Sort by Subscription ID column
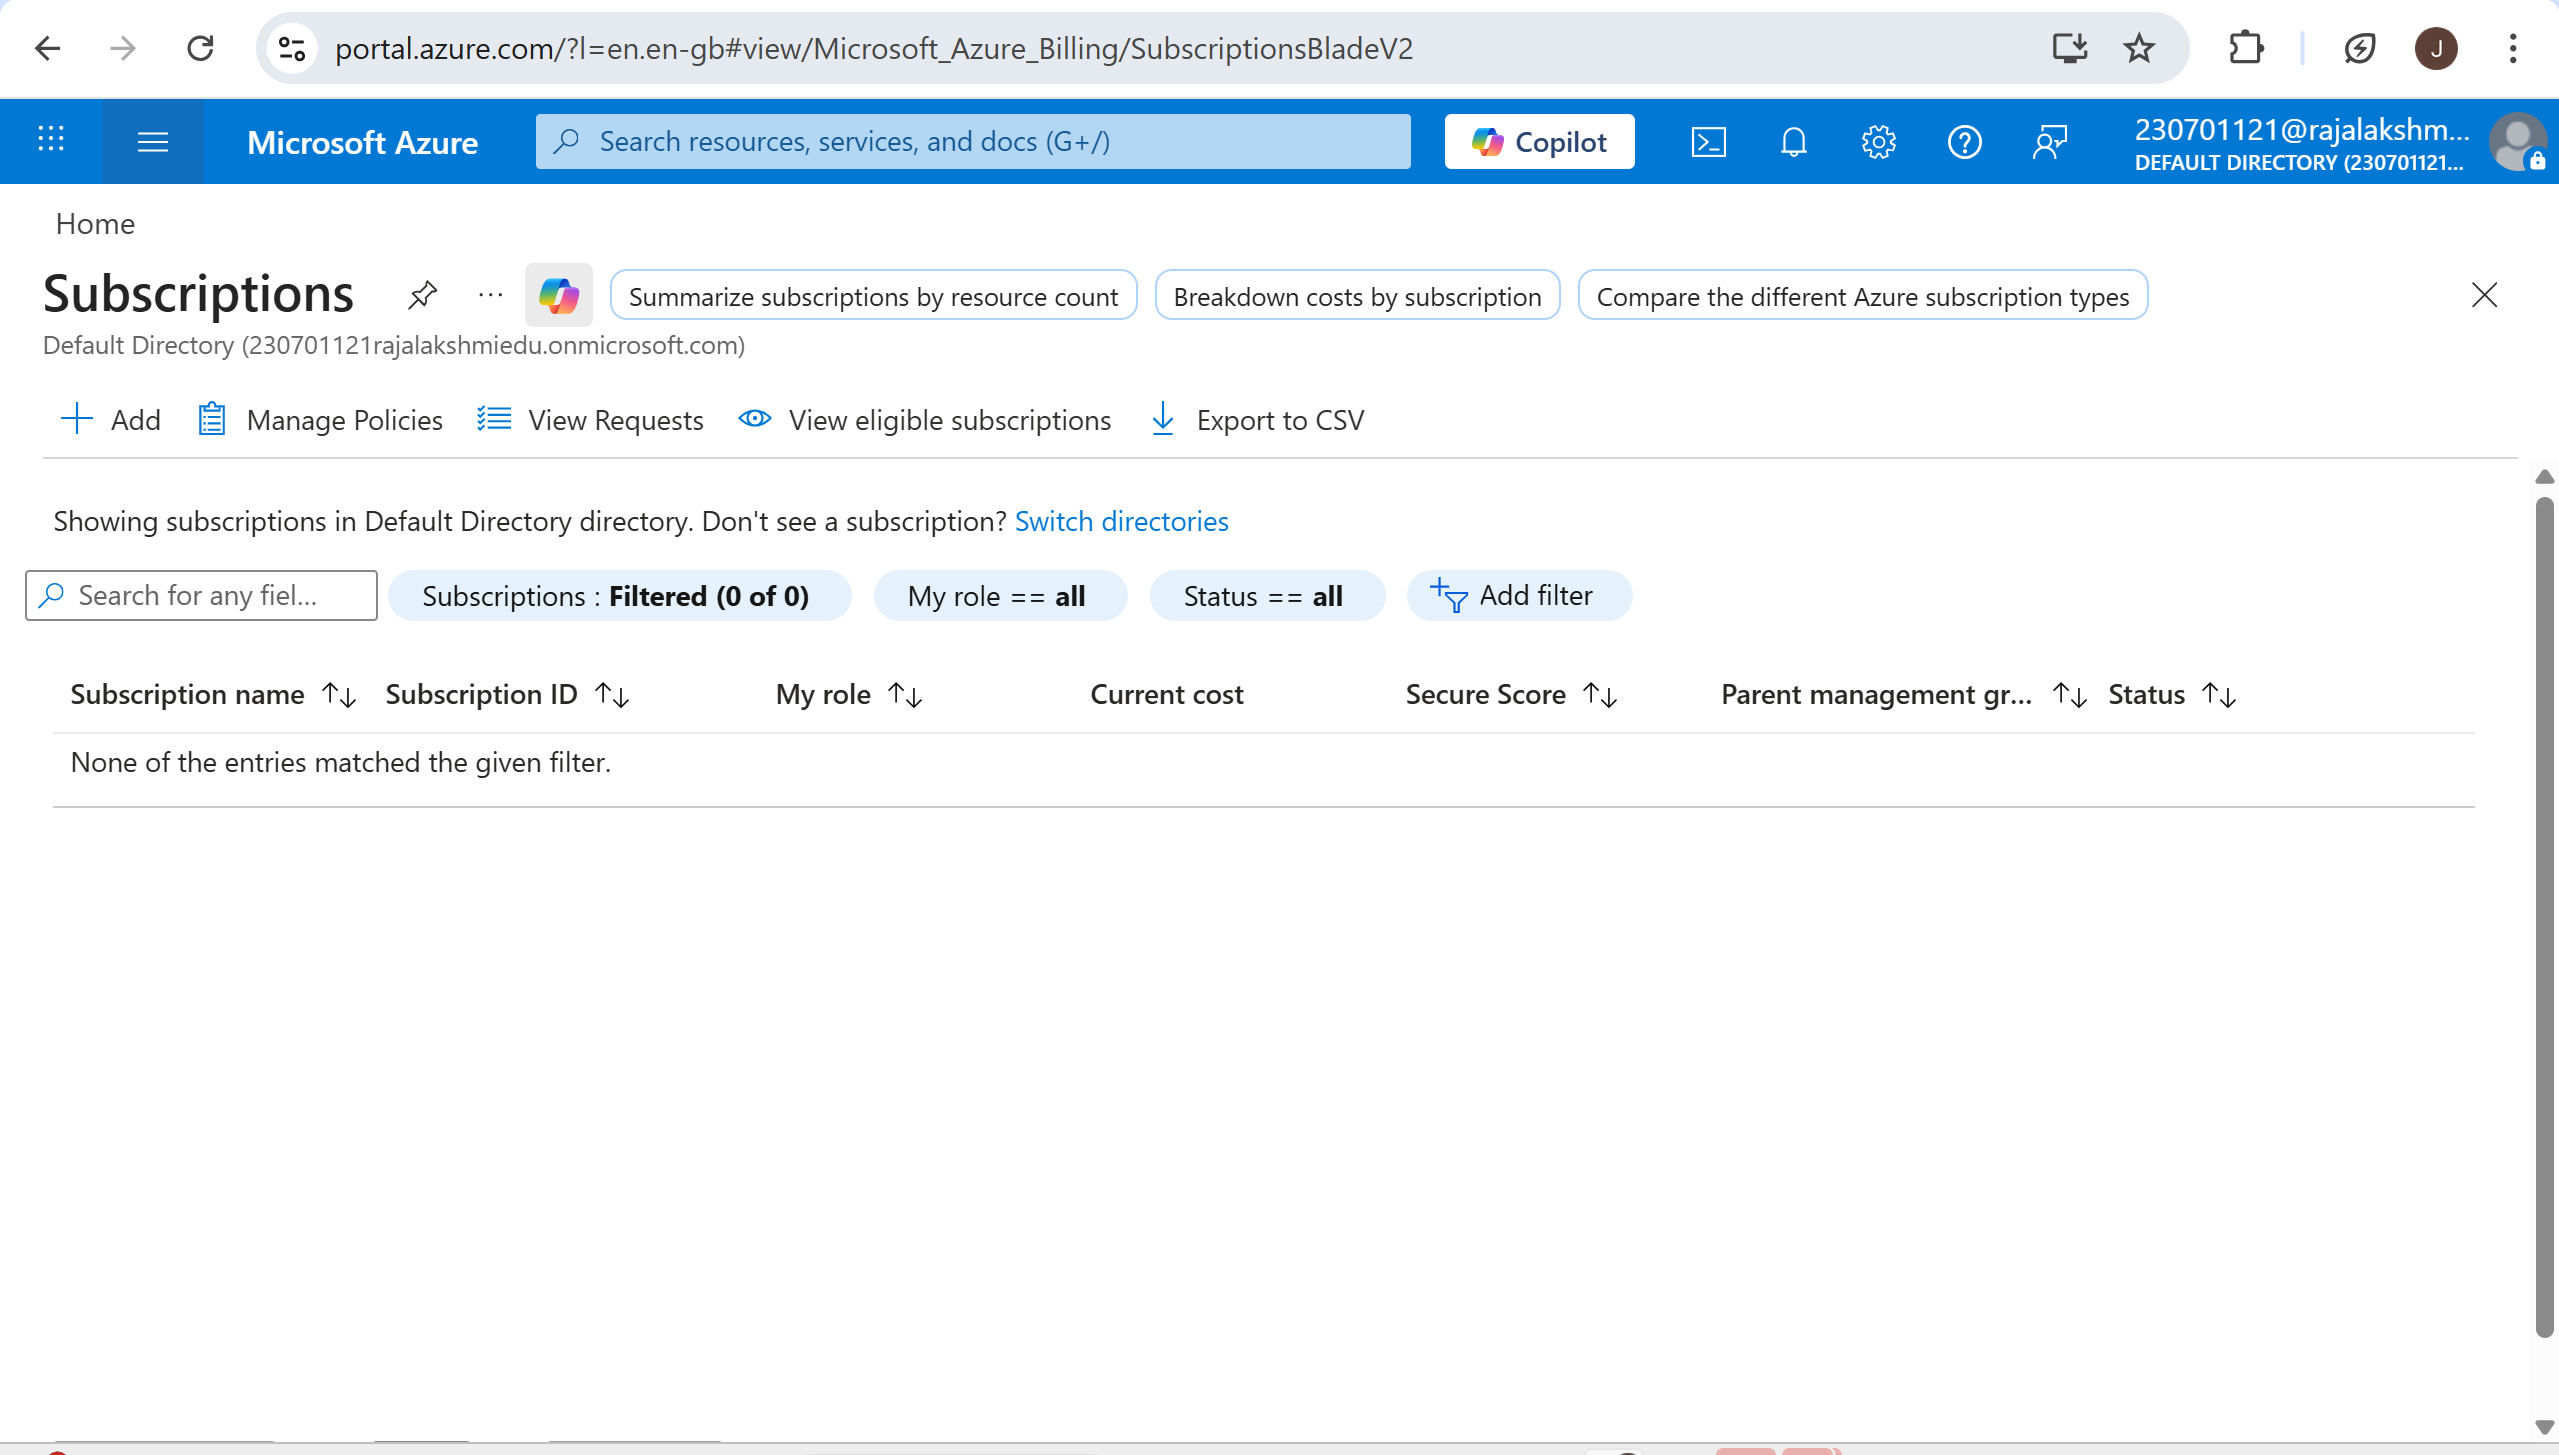Viewport: 2559px width, 1455px height. pyautogui.click(x=507, y=694)
